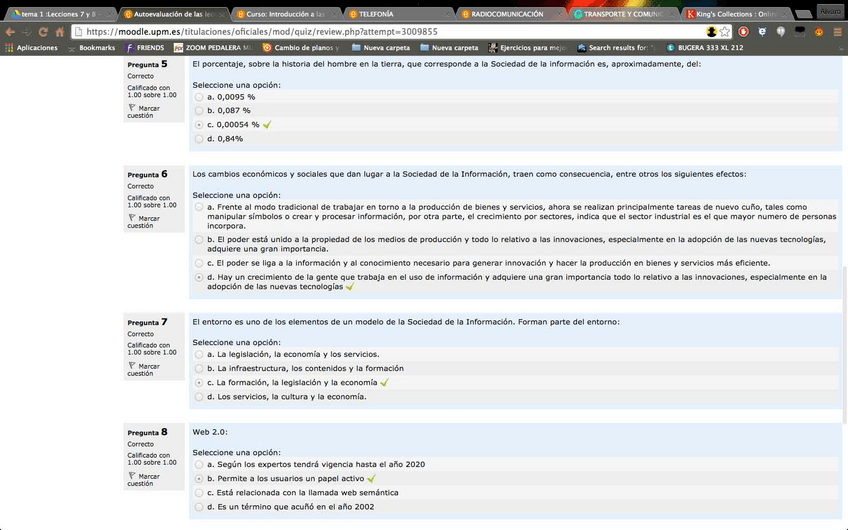Screen dimensions: 848x530
Task: Select radio 'La infraestructura, los contenidos y la formación'
Action: pos(199,368)
